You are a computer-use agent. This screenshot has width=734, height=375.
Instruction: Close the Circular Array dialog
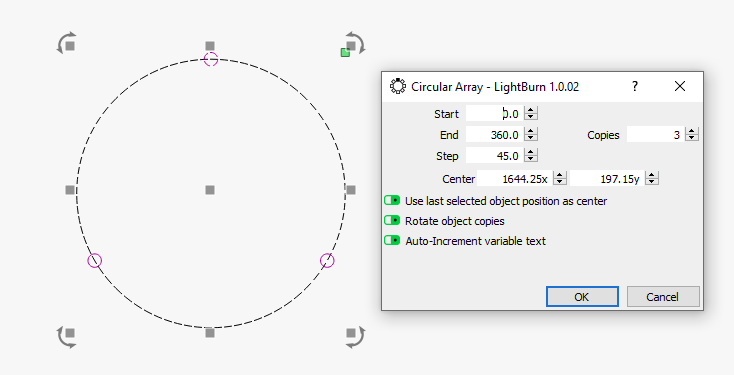680,86
